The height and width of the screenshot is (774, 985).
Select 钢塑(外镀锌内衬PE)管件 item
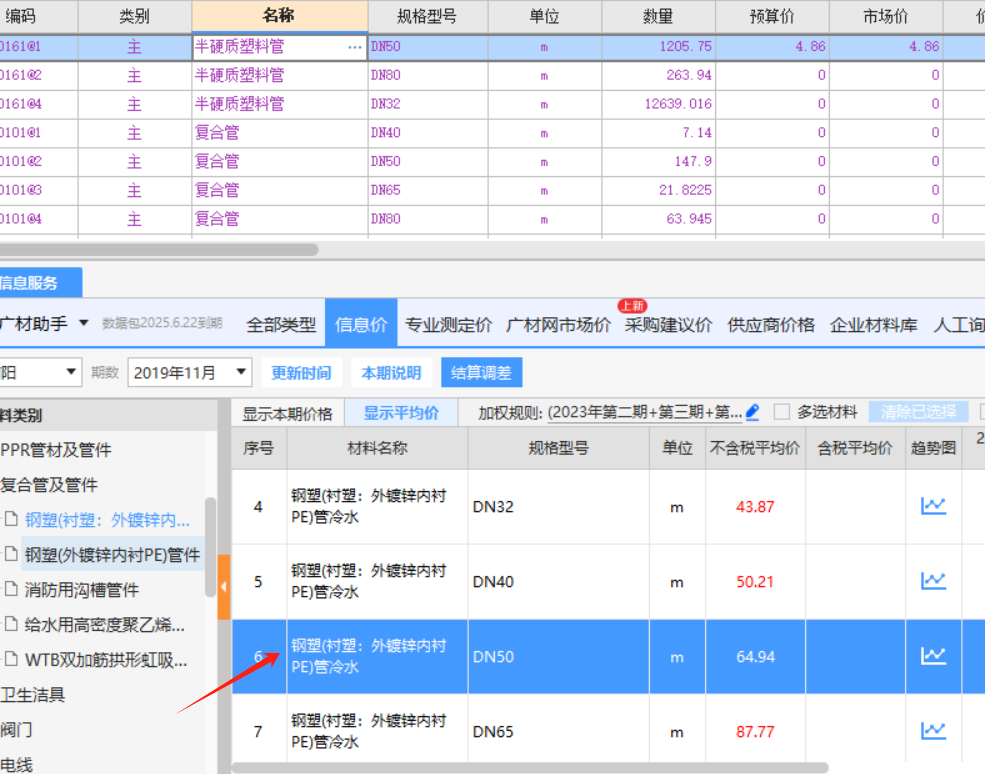pyautogui.click(x=112, y=555)
